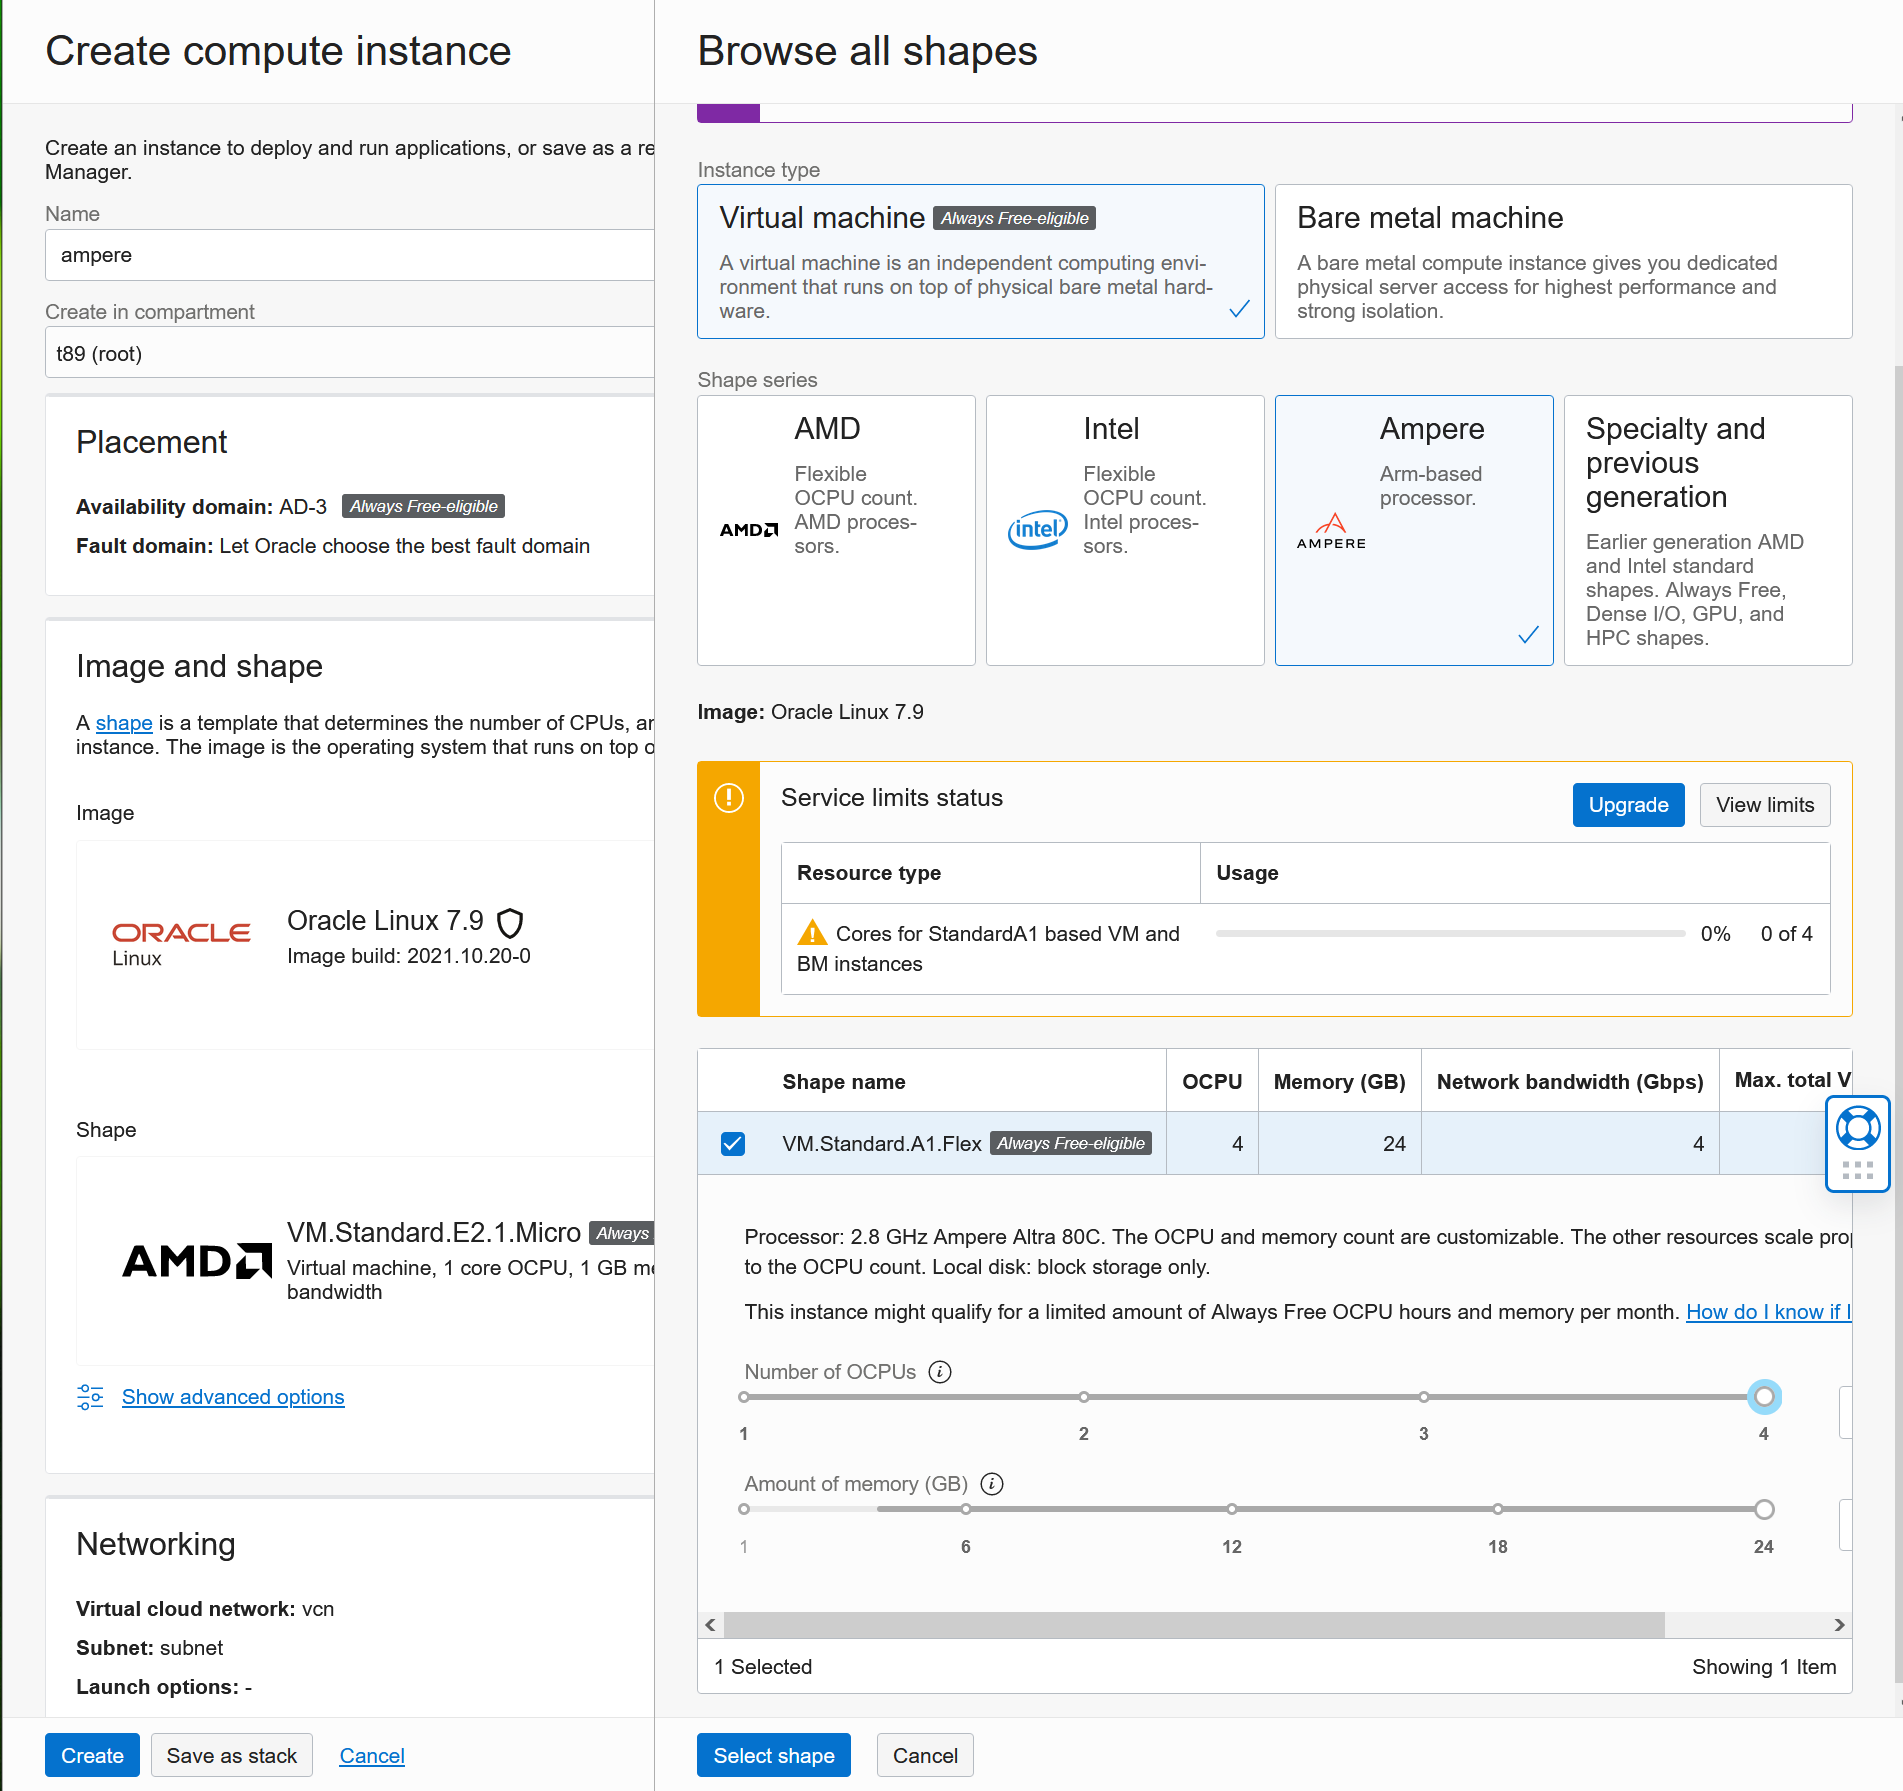Click the instance Name input field
The width and height of the screenshot is (1903, 1791).
pyautogui.click(x=349, y=254)
